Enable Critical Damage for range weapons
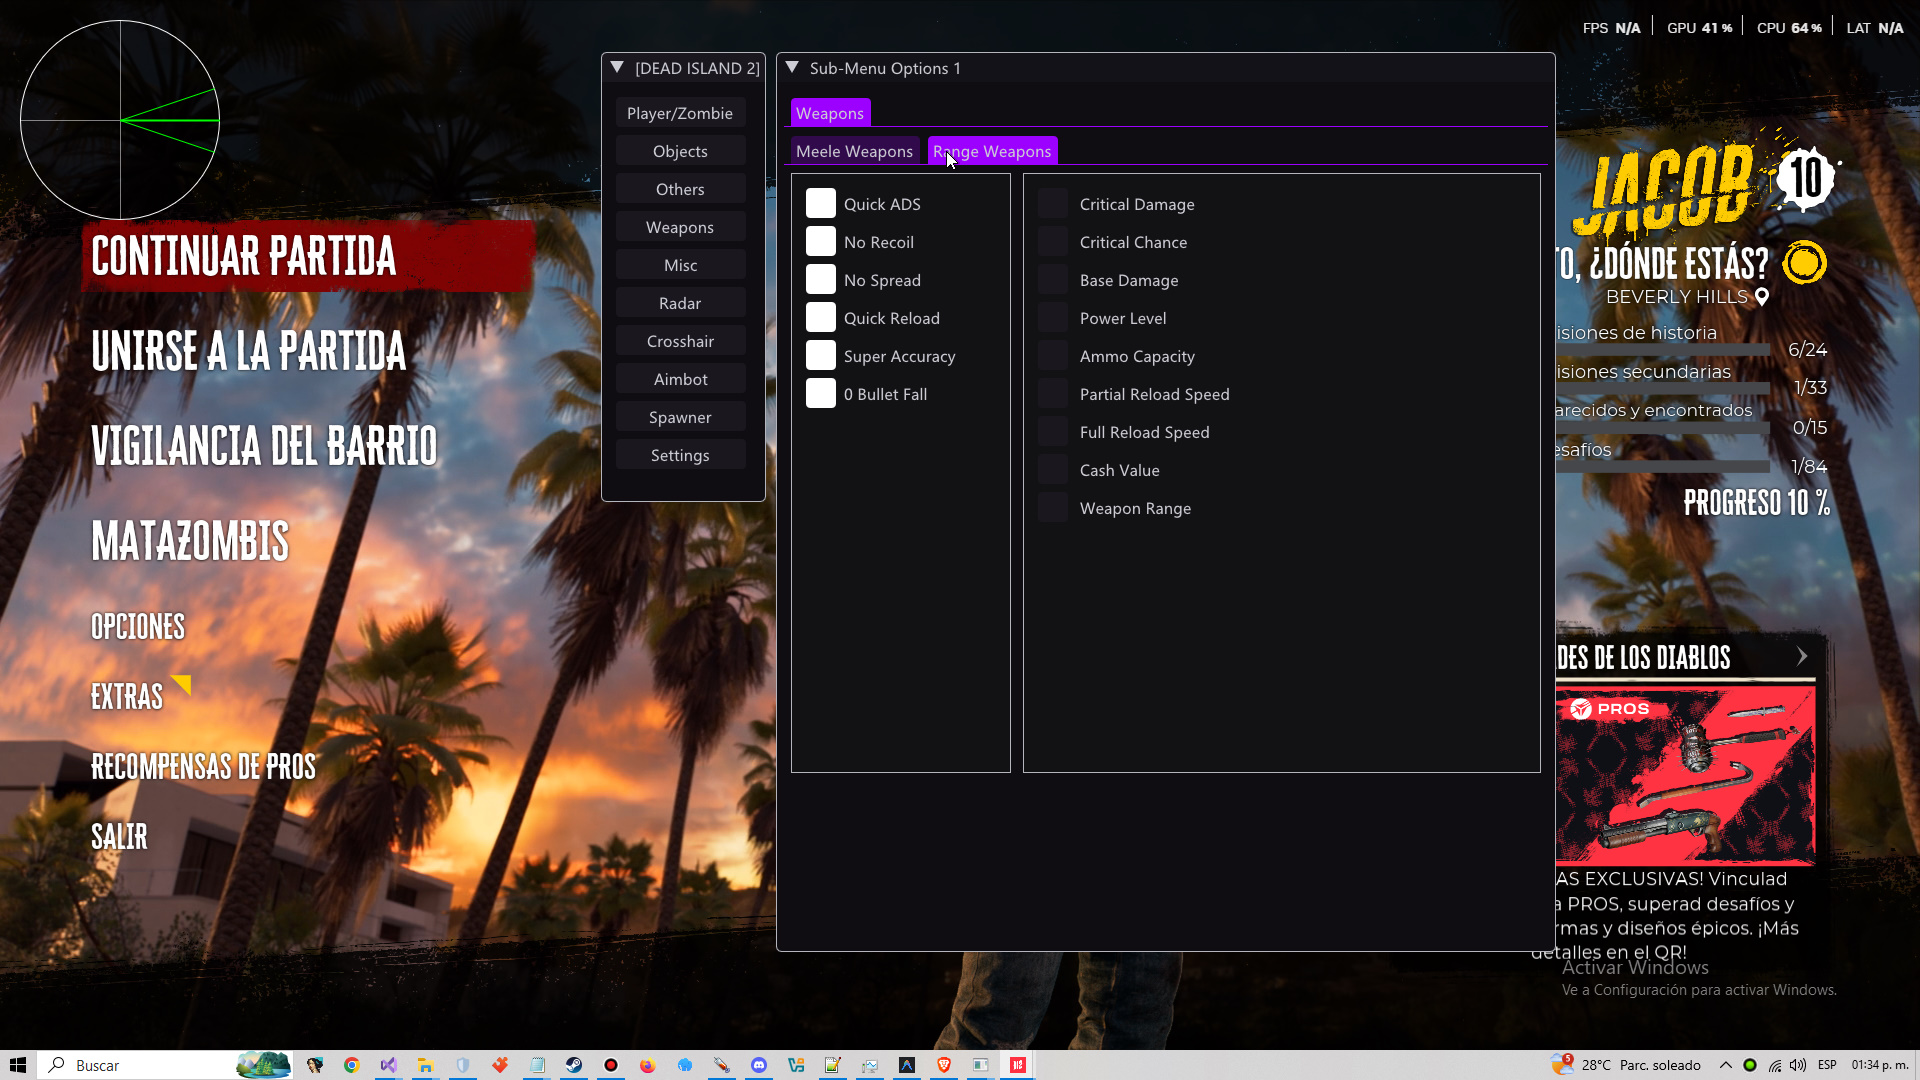Viewport: 1920px width, 1080px height. click(x=1053, y=203)
